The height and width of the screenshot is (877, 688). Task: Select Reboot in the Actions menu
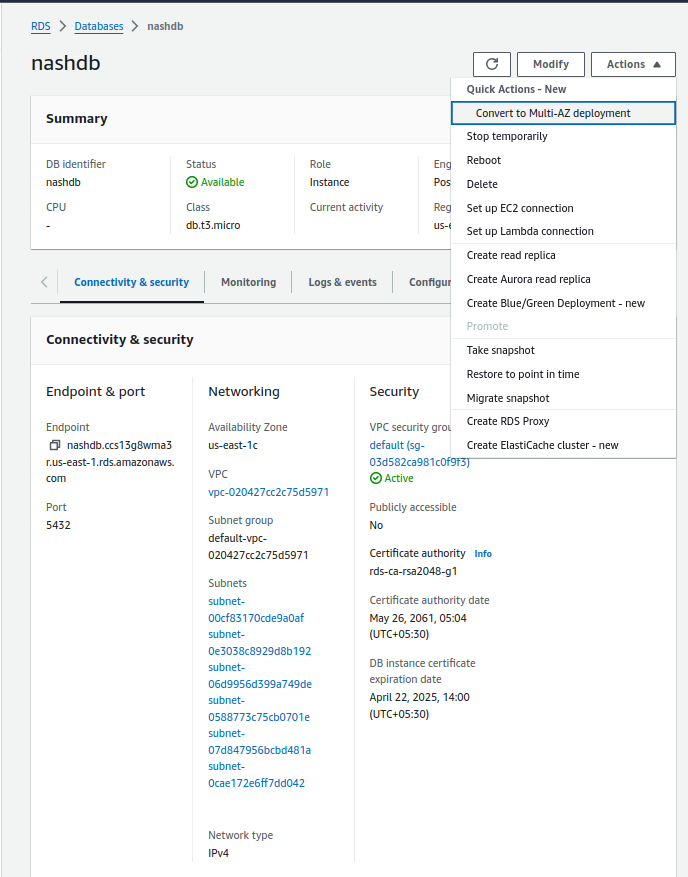click(x=484, y=160)
